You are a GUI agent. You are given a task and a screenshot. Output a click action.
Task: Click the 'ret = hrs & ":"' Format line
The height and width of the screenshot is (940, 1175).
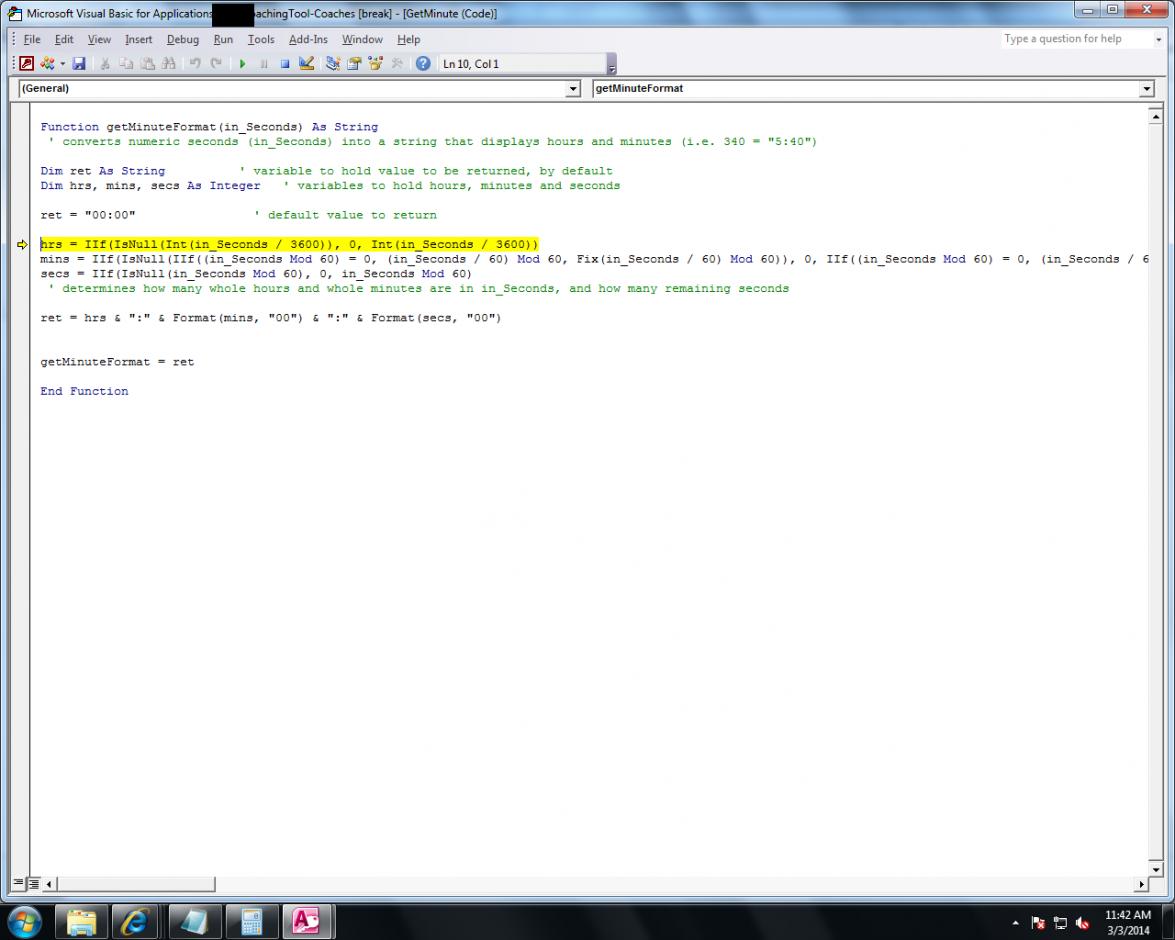pos(271,318)
